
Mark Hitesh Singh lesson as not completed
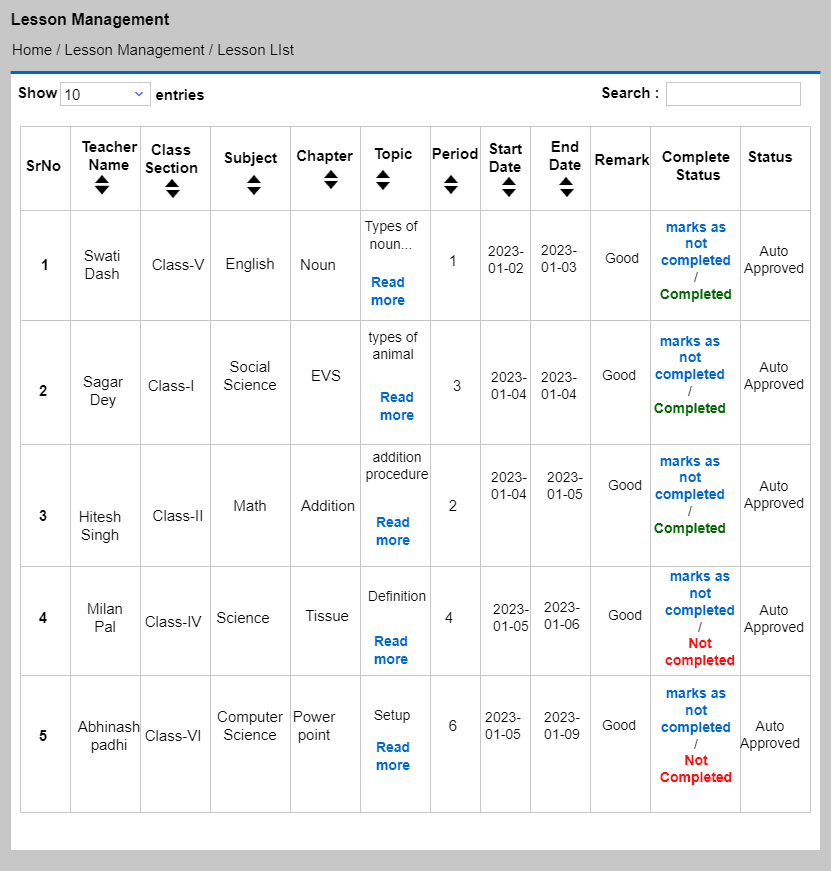[689, 478]
